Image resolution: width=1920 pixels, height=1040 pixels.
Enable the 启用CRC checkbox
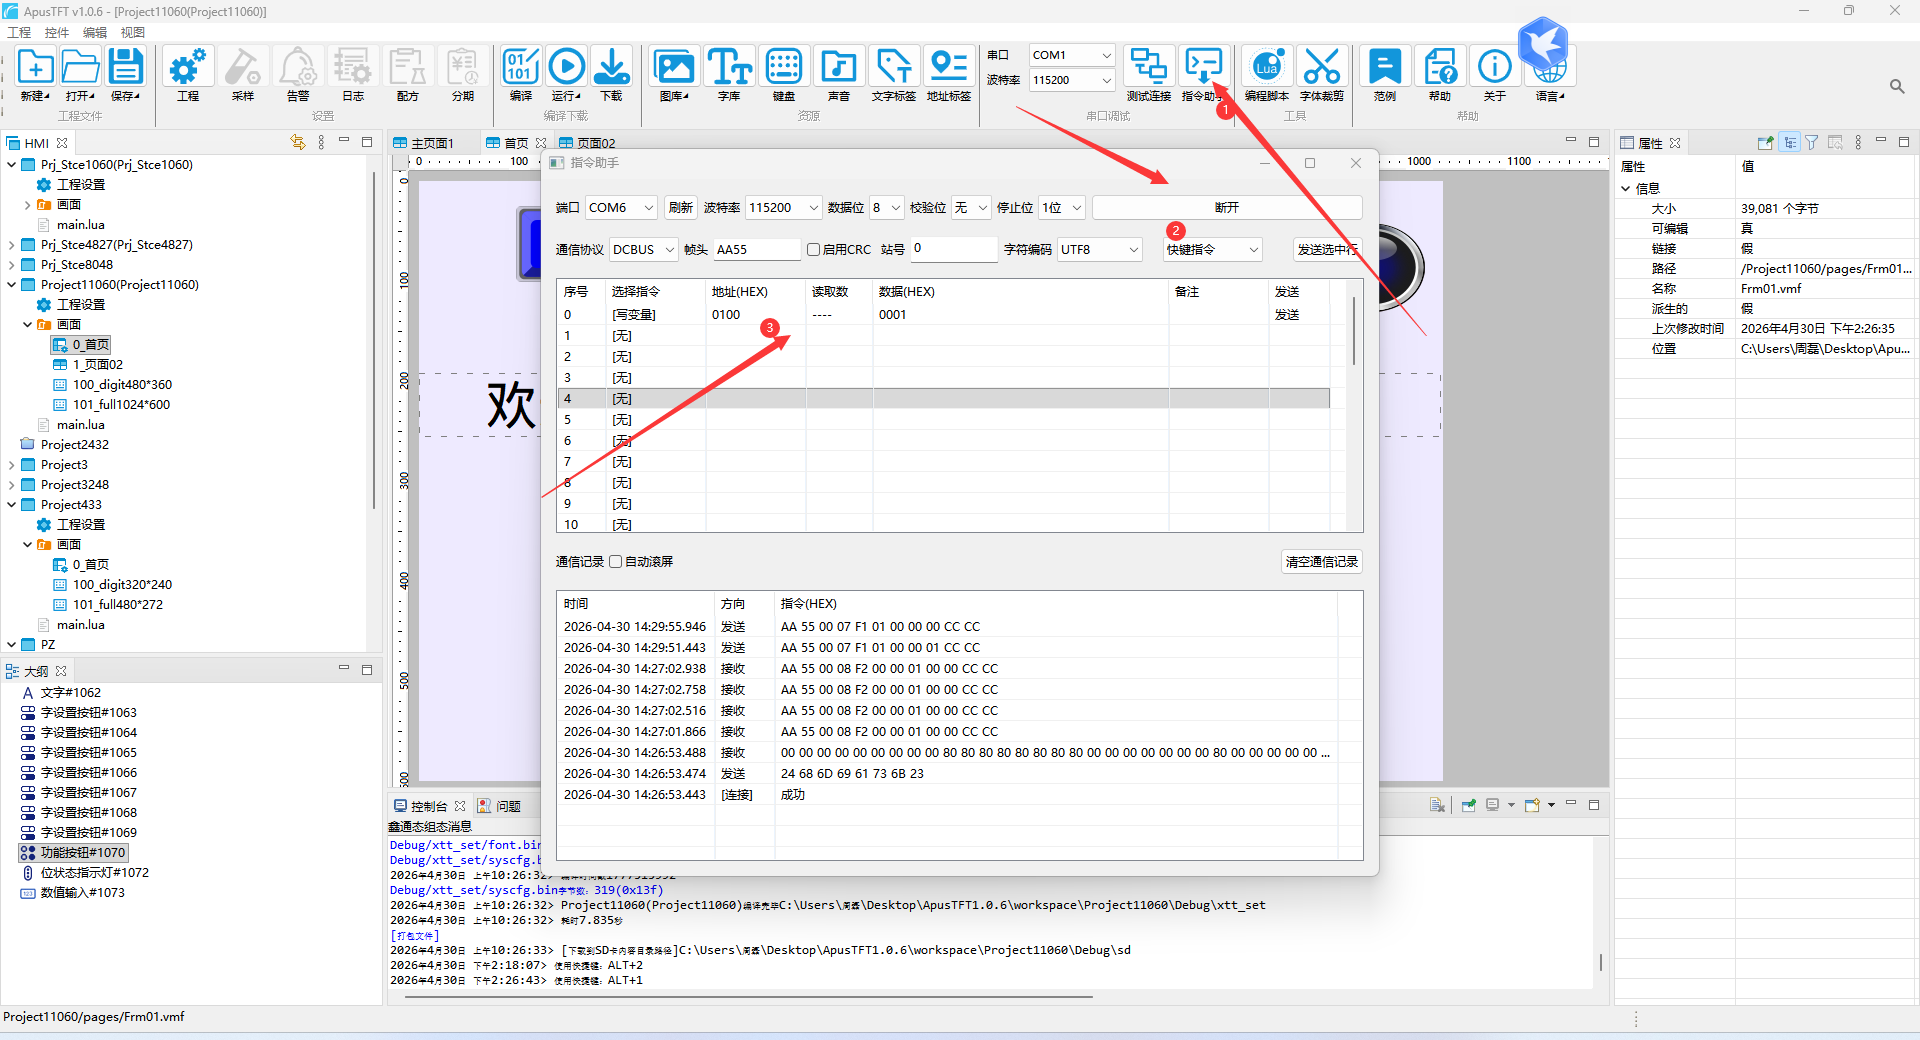[x=813, y=250]
